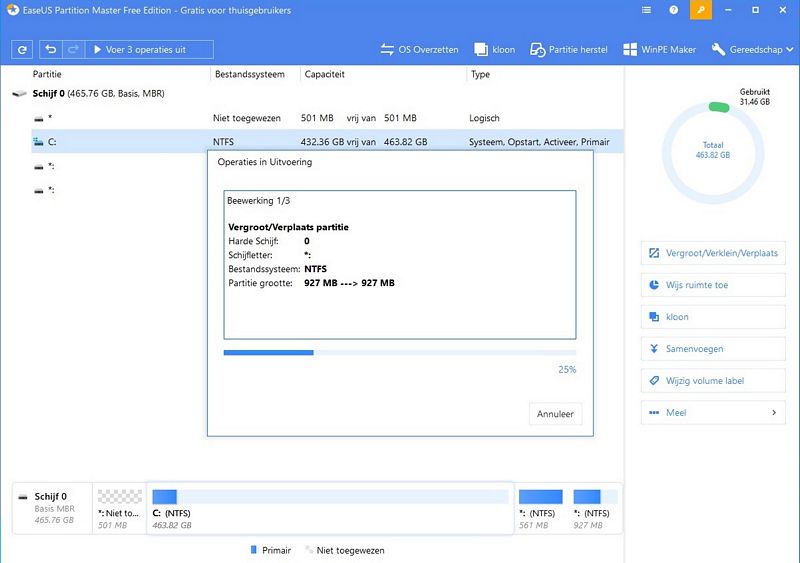
Task: Choose Samenvoegen merge action
Action: click(x=713, y=349)
